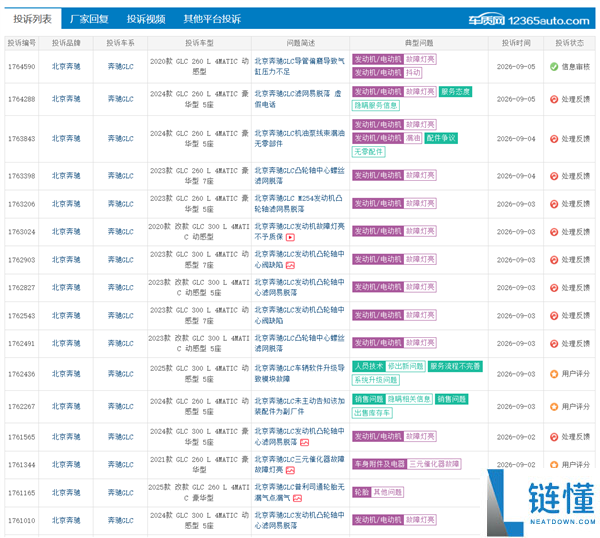Image resolution: width=600 pixels, height=538 pixels.
Task: Click the 漏油 tag in row 1763843
Action: pos(413,138)
